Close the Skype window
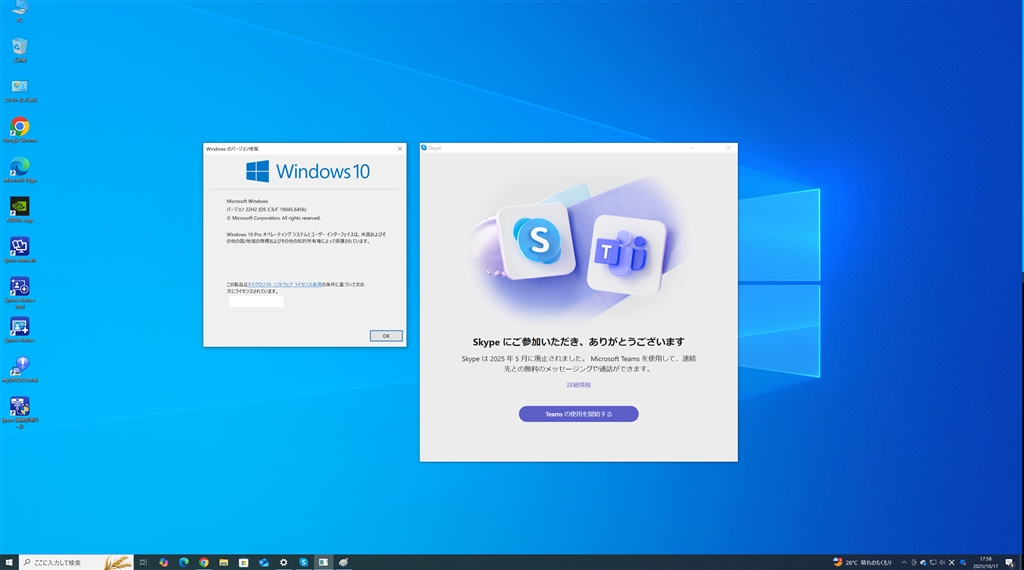 [729, 148]
